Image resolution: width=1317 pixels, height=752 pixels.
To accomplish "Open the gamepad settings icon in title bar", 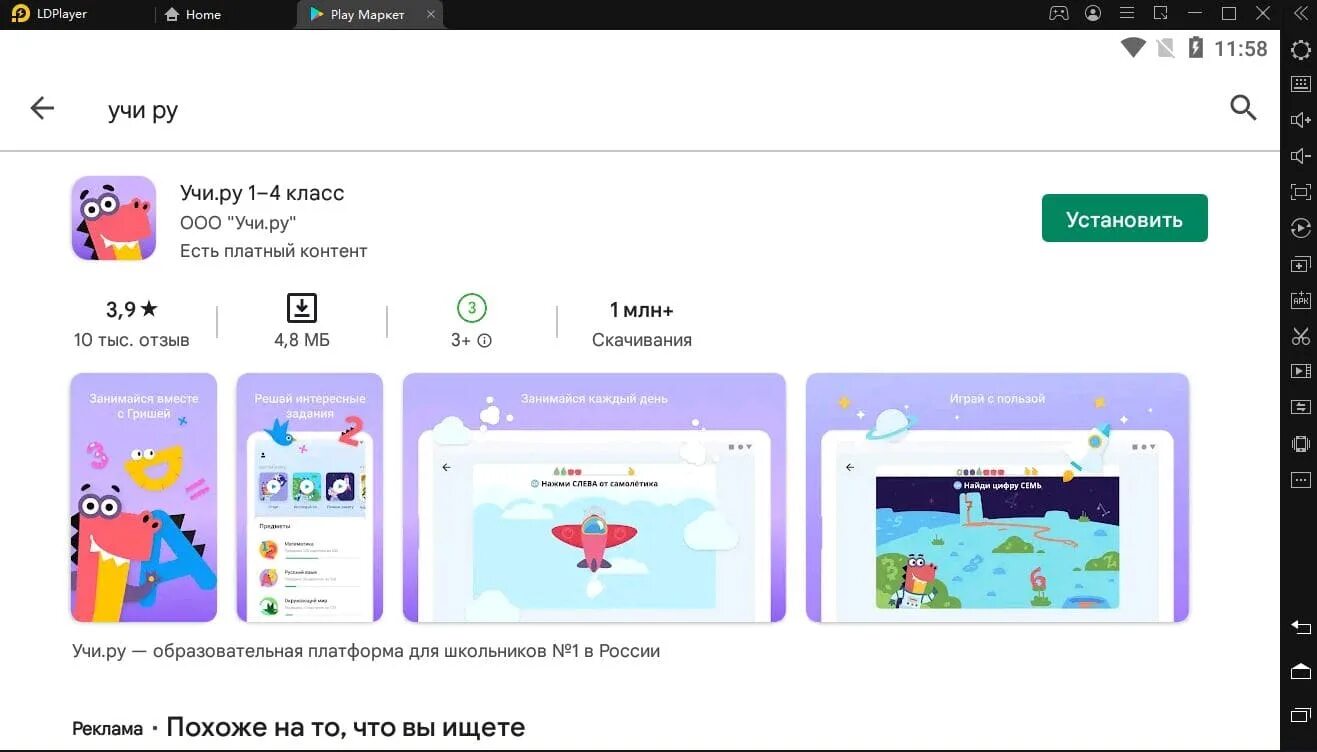I will [1058, 14].
